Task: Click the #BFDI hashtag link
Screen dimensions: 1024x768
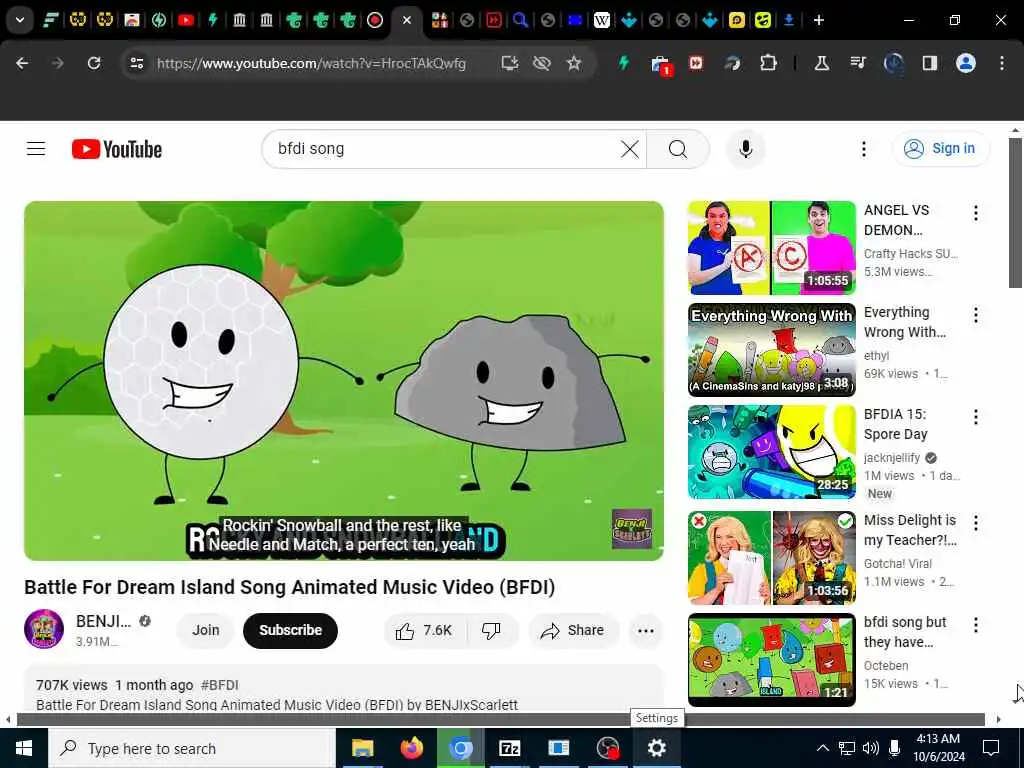Action: click(219, 685)
